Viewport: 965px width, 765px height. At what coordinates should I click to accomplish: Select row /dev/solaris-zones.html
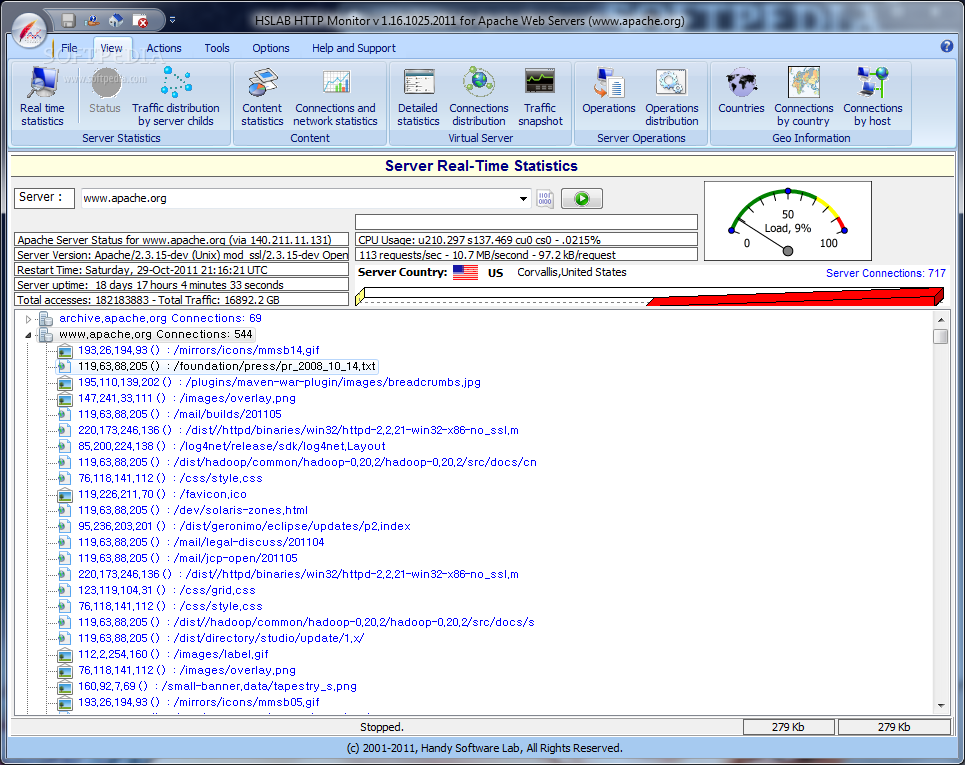[x=193, y=510]
